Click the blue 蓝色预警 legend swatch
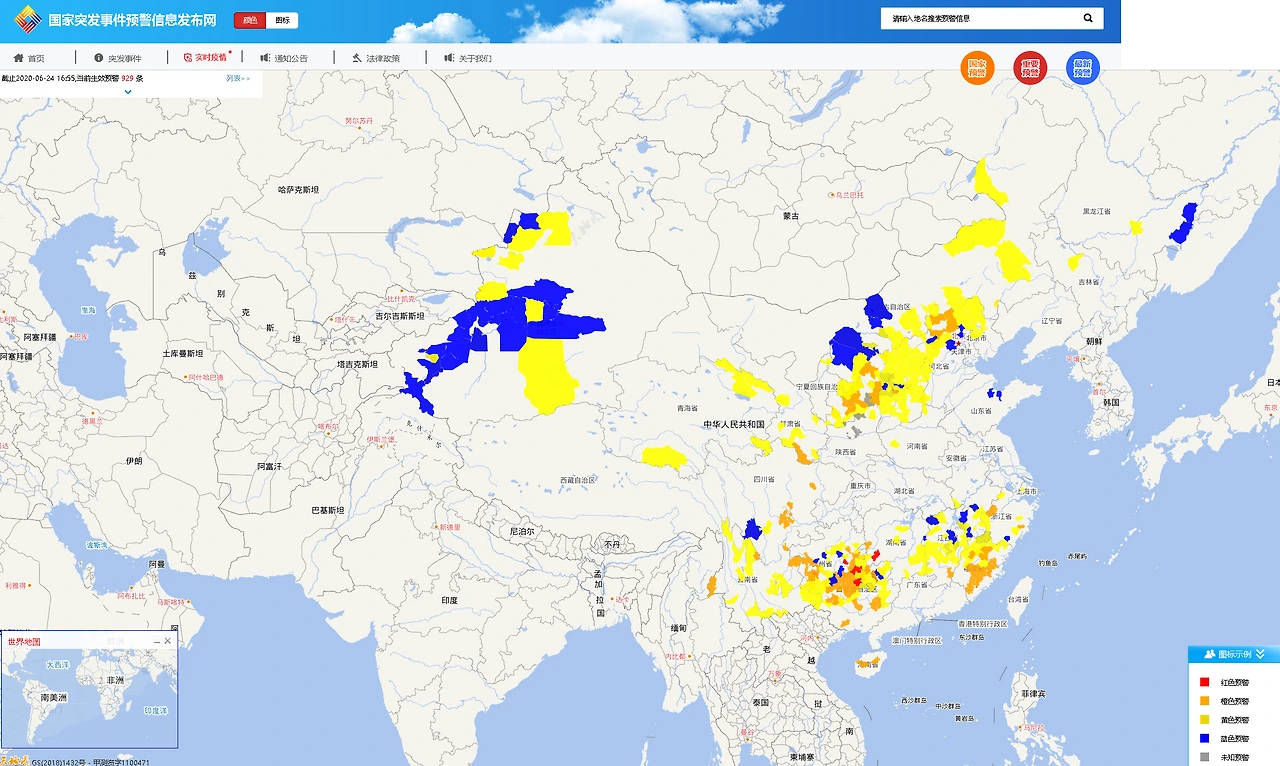 [1204, 739]
